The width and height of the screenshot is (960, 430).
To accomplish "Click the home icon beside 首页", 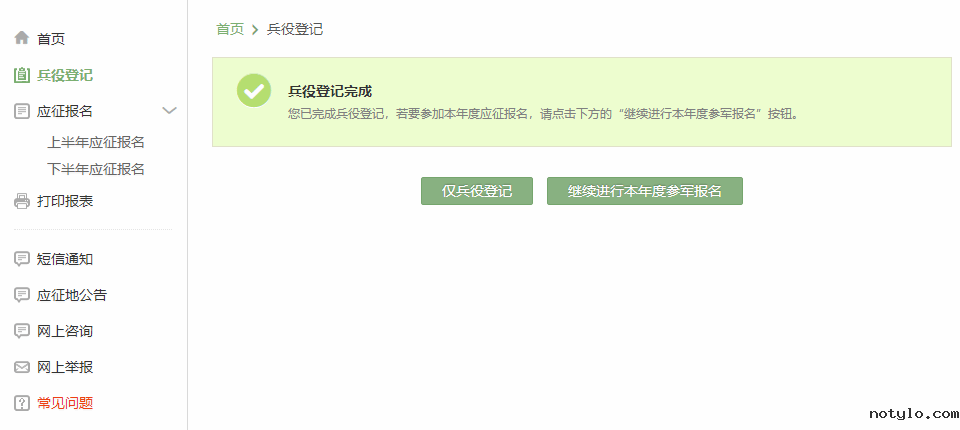I will 21,38.
